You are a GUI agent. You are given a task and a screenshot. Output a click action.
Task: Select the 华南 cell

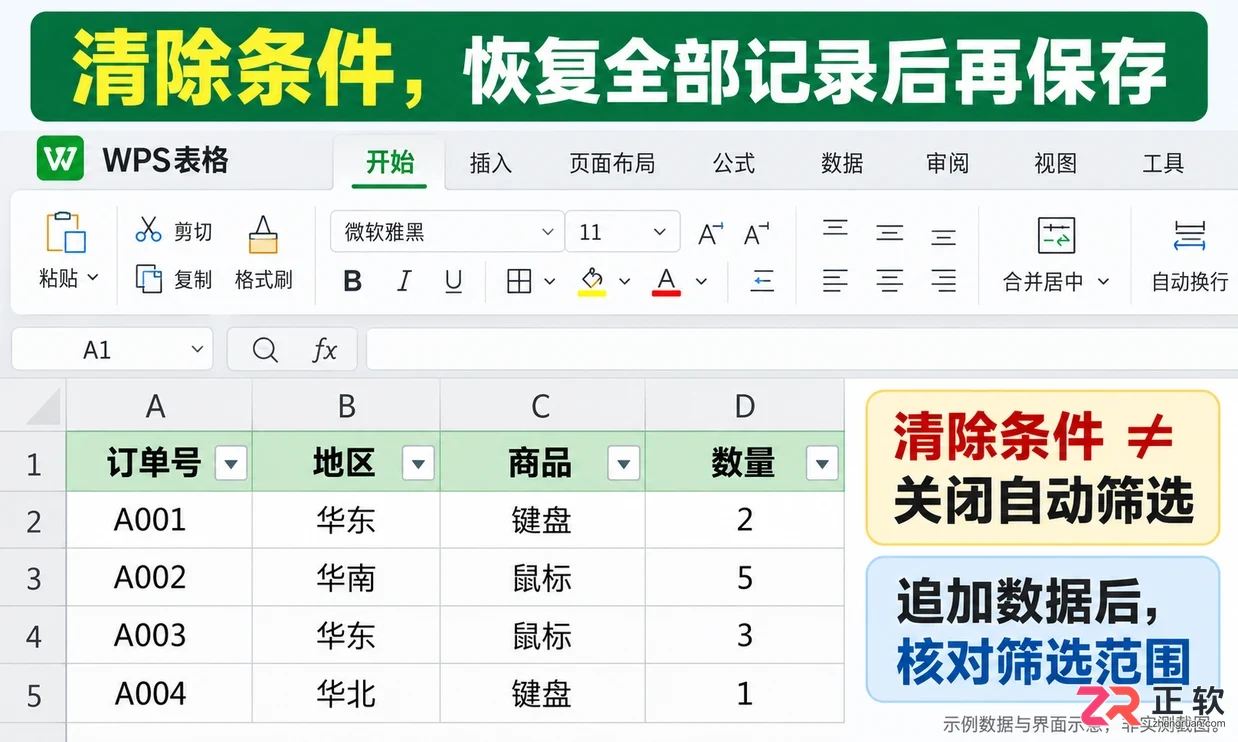(x=346, y=578)
